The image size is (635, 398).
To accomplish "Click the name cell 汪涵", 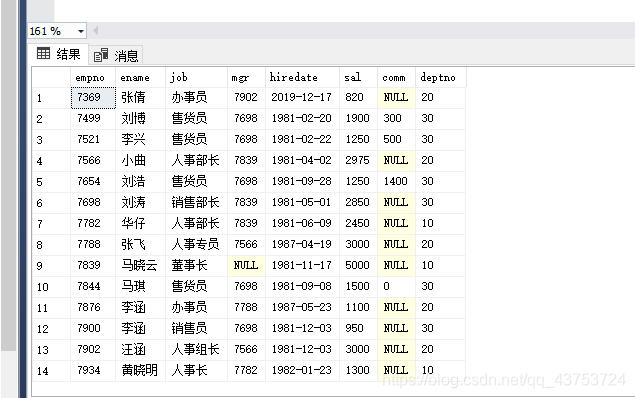I will [141, 350].
